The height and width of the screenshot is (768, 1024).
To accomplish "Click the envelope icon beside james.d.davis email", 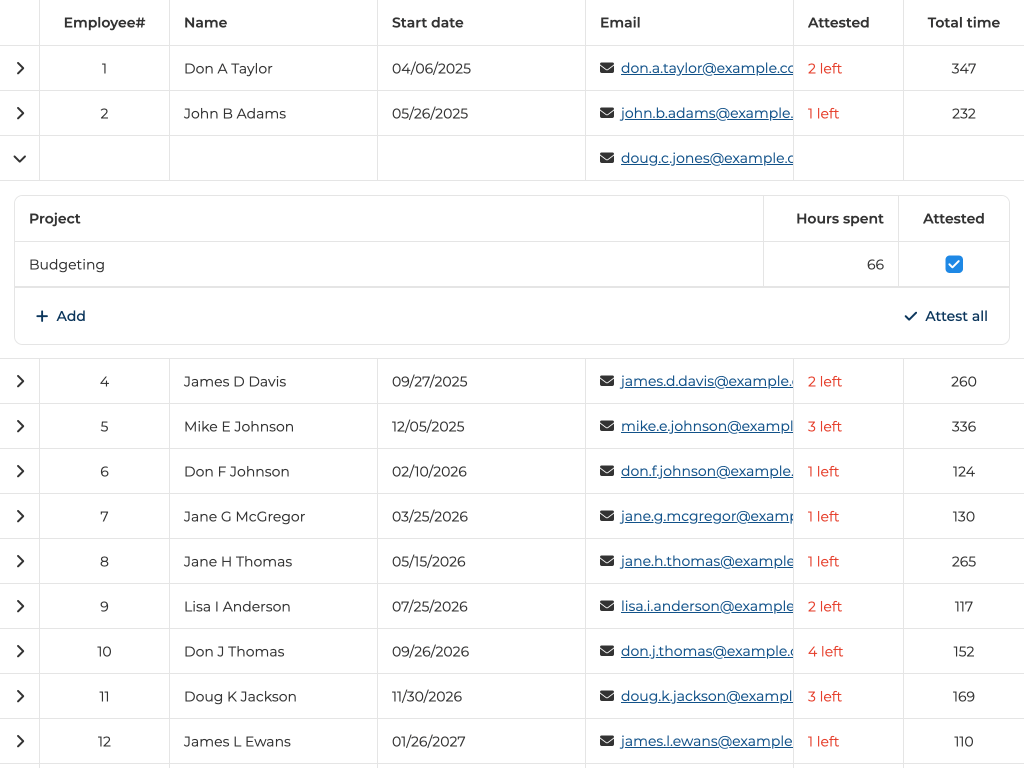I will tap(607, 381).
